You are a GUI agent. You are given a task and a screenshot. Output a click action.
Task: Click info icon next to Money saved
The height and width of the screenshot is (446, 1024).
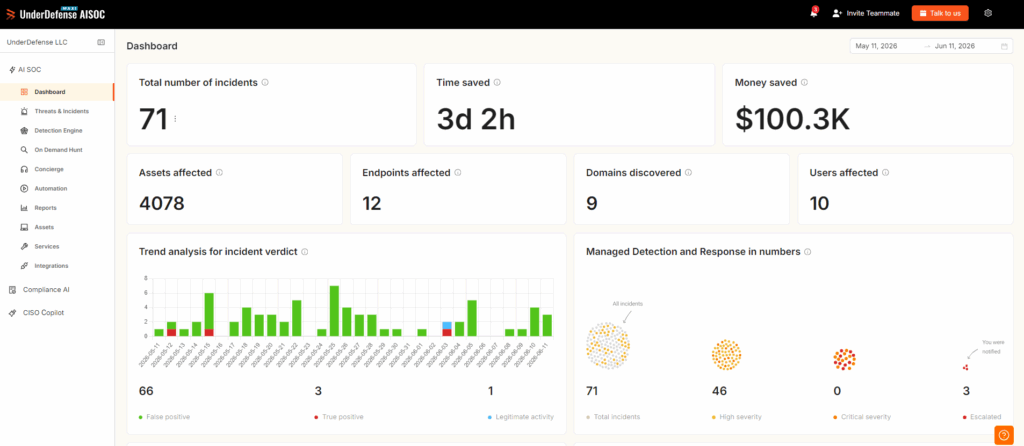[x=804, y=82]
